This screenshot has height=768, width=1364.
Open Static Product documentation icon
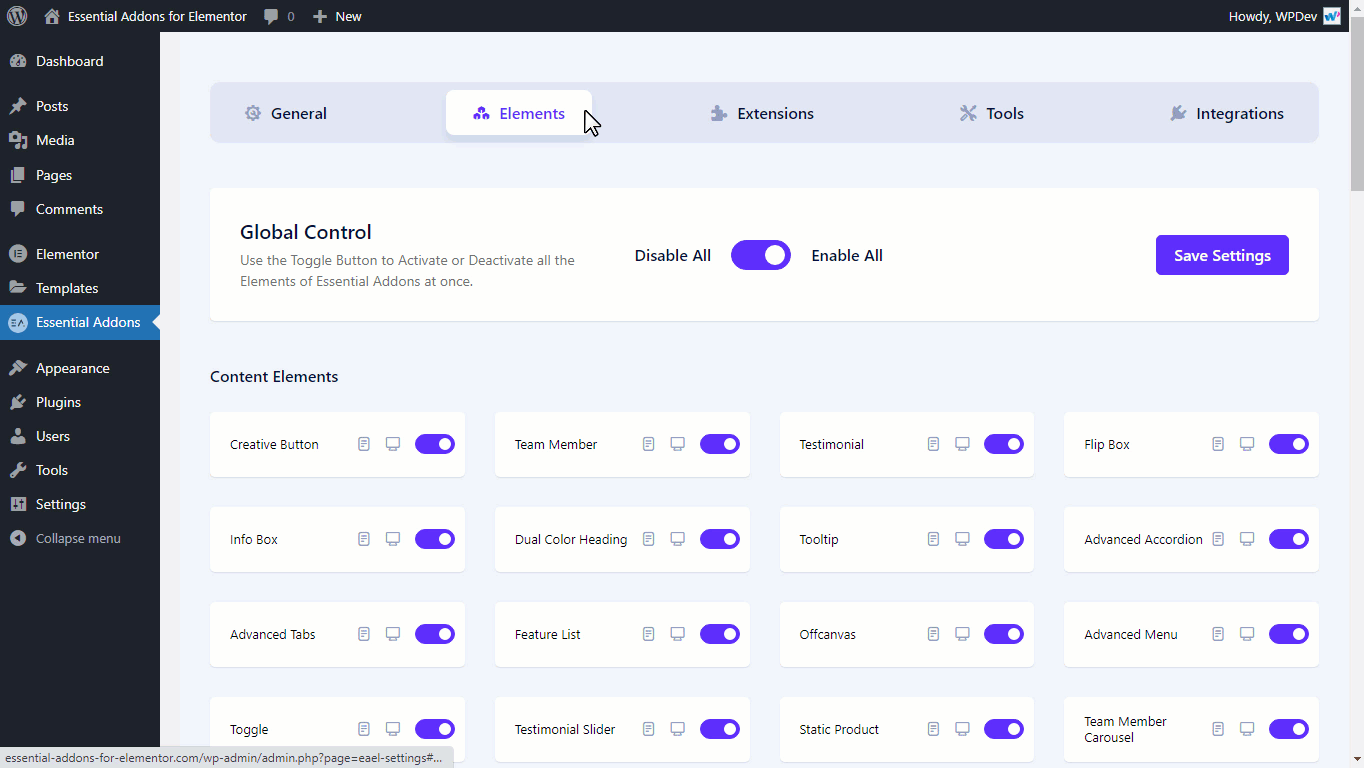click(933, 729)
